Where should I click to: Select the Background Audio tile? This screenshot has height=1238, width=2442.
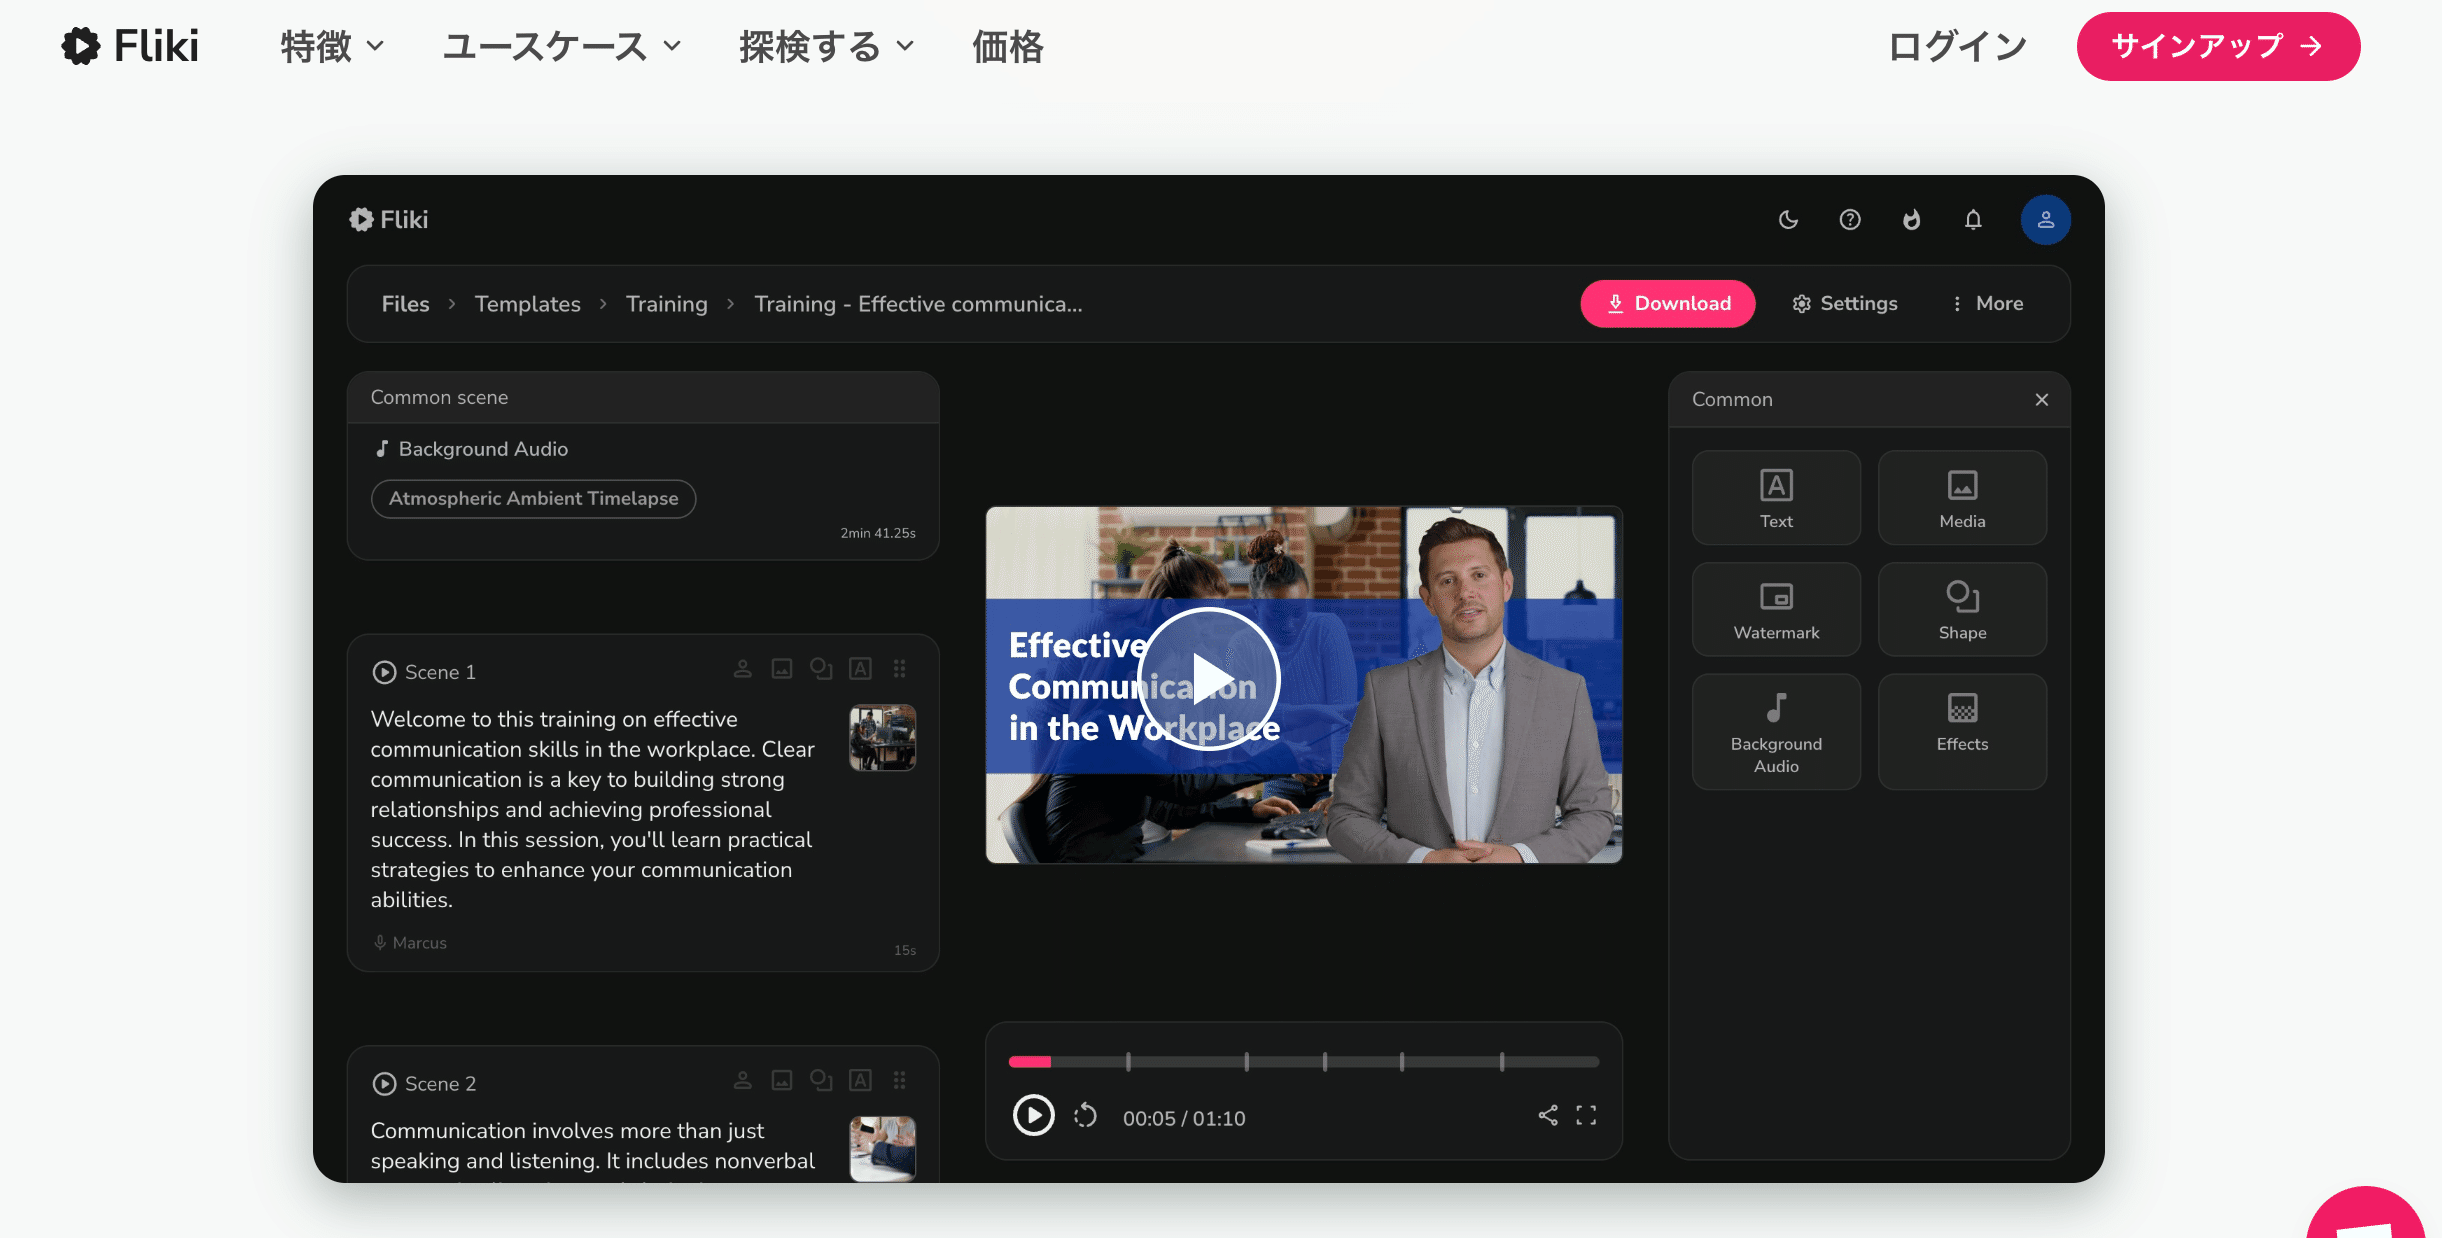(1776, 732)
